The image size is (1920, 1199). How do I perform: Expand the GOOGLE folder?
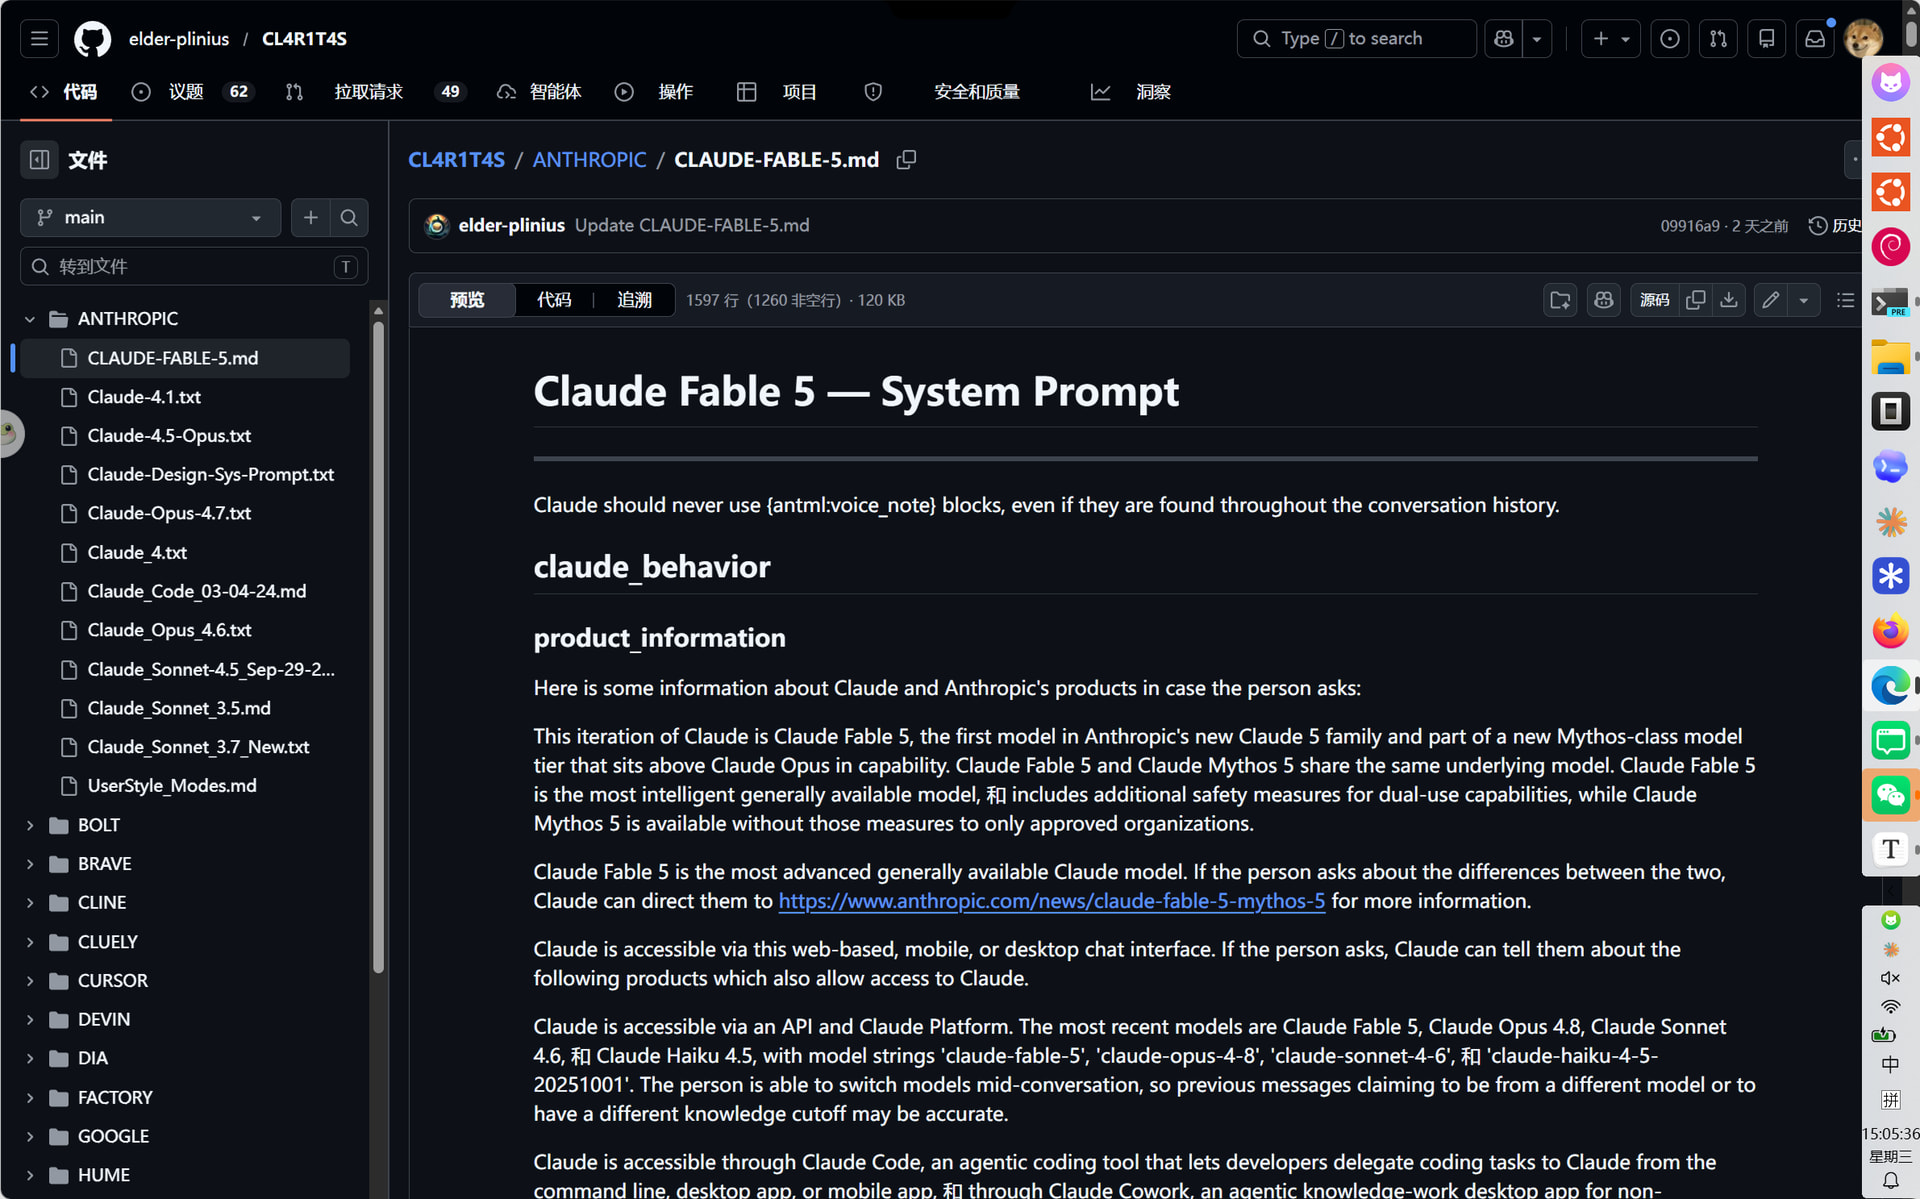[x=30, y=1137]
